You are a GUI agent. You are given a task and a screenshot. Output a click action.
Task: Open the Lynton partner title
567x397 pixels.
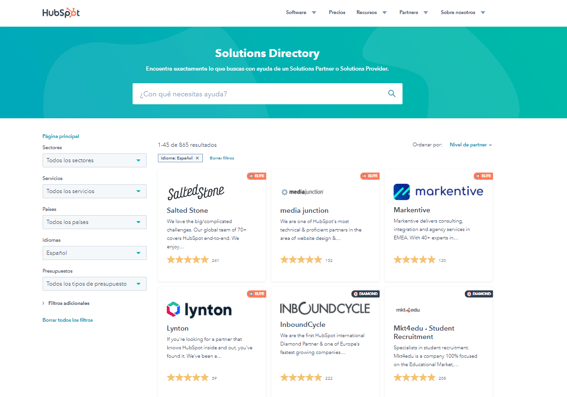(177, 328)
